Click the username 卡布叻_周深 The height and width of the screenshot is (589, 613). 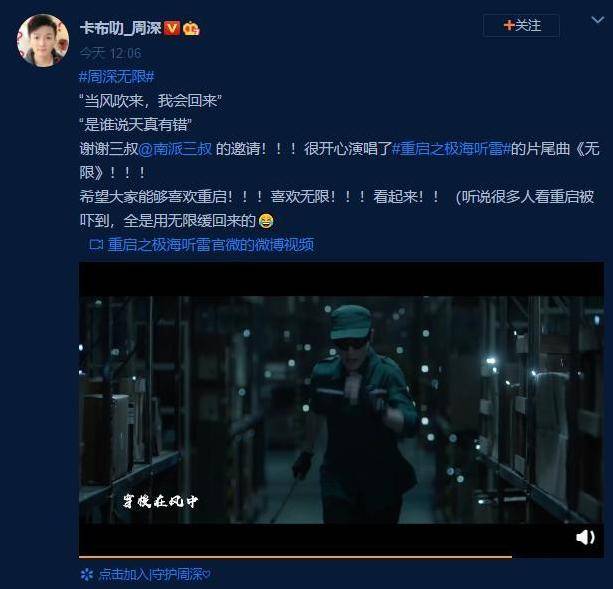[121, 28]
